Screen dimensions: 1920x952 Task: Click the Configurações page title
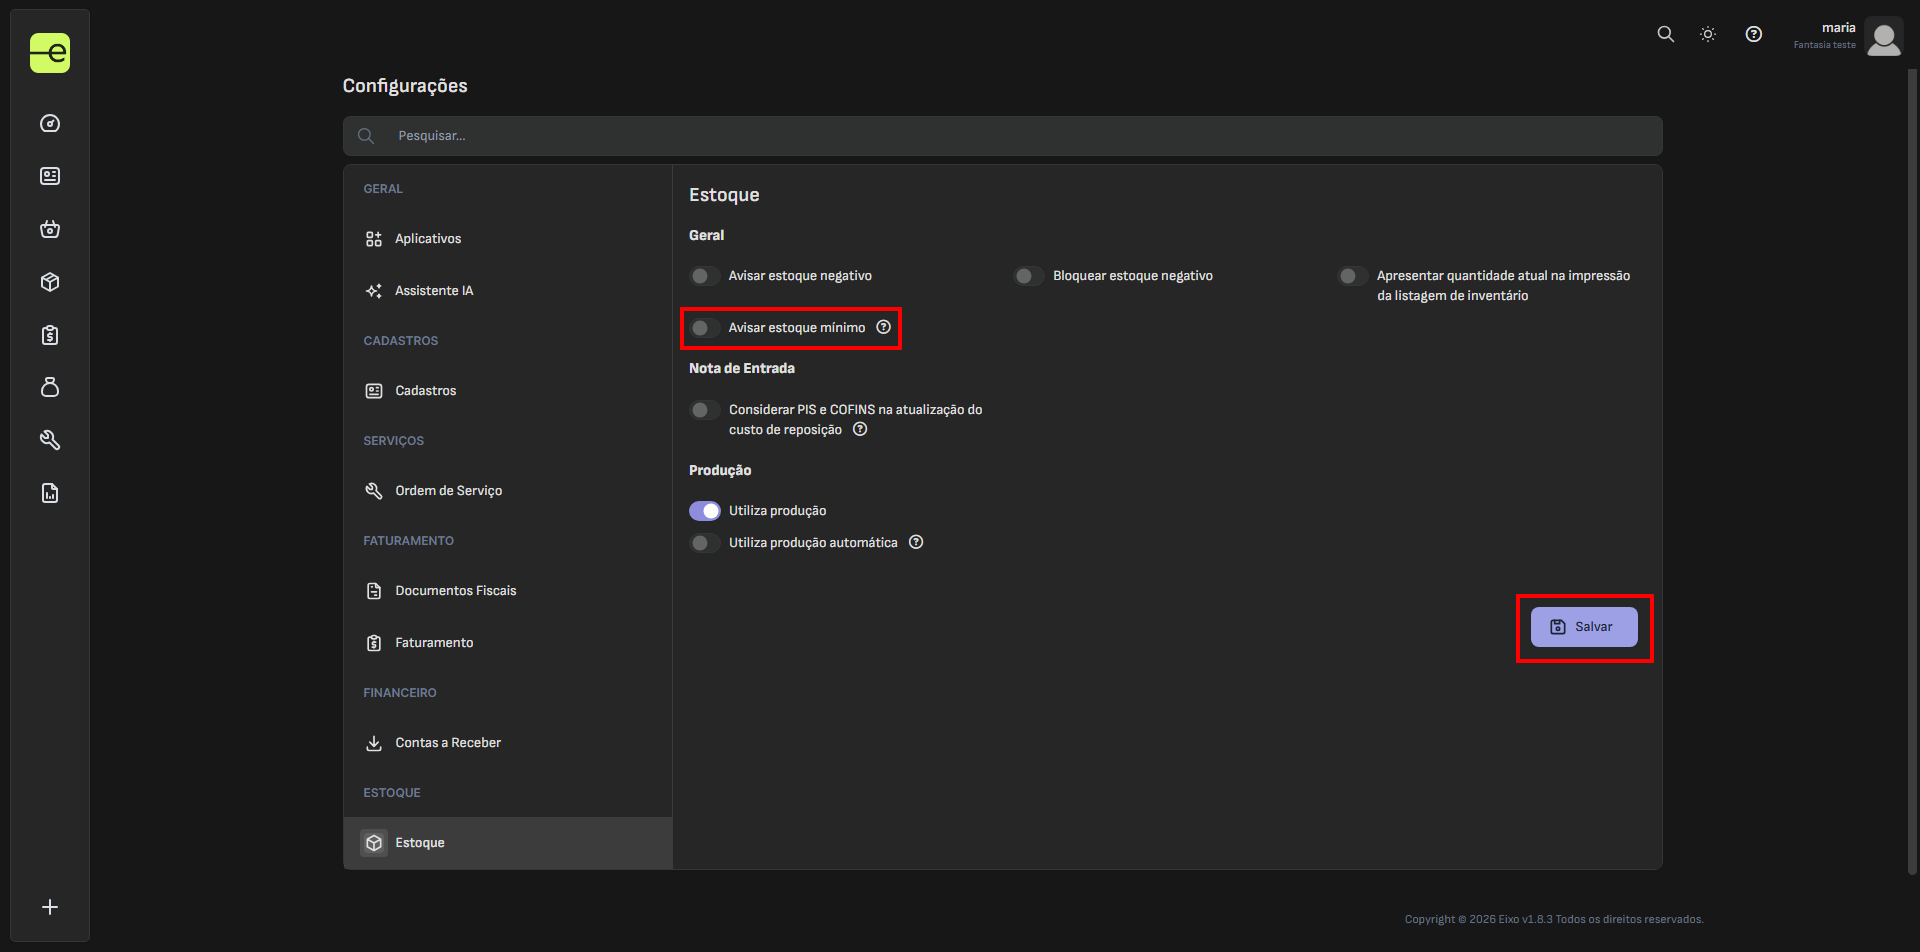coord(405,86)
